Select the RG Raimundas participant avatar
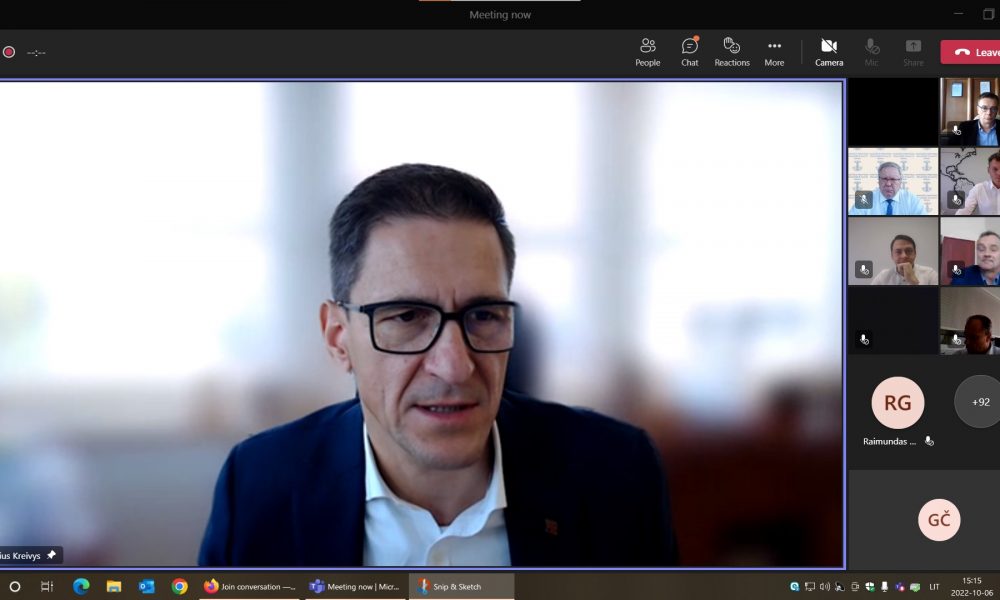Viewport: 1000px width, 600px height. click(897, 402)
